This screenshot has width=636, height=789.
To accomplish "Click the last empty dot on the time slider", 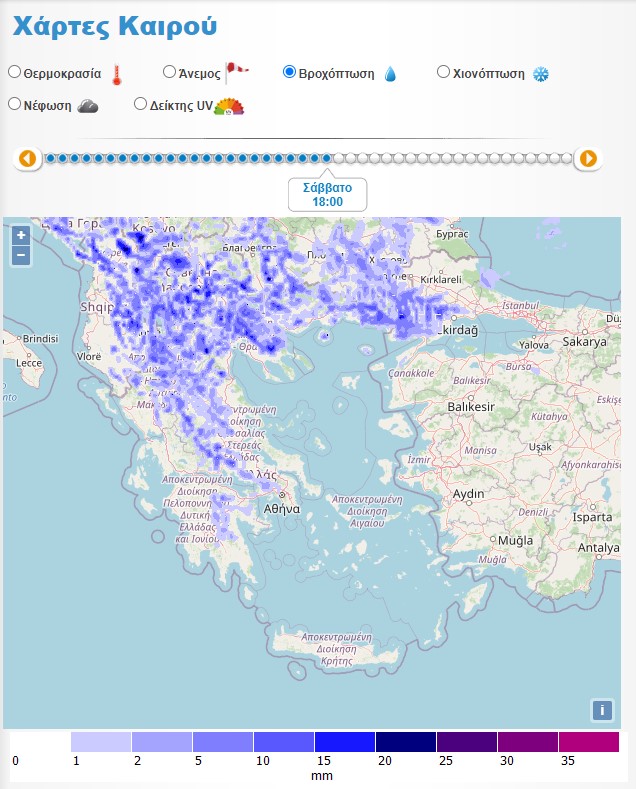I will coord(567,159).
